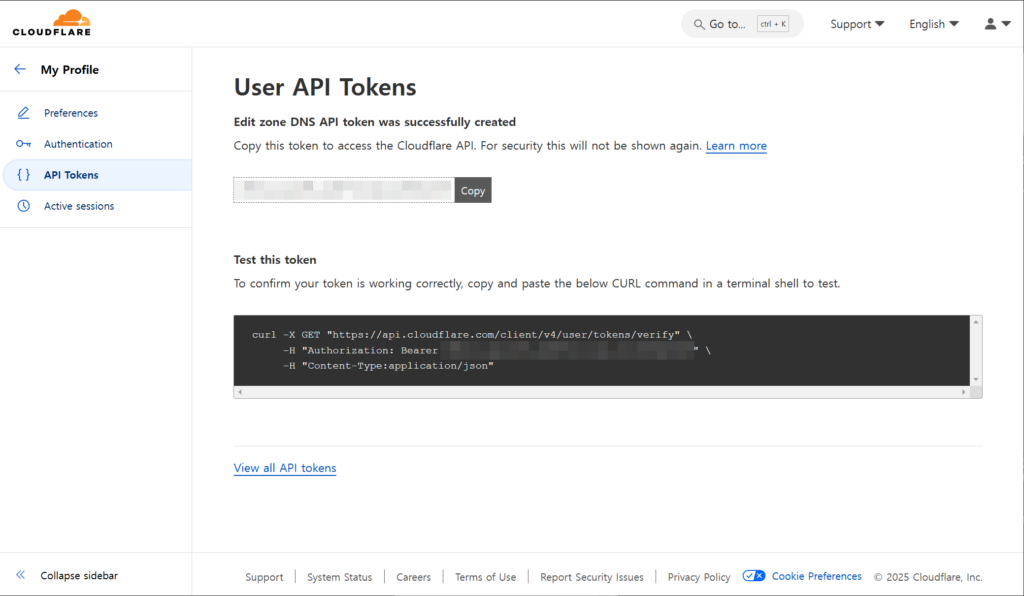Copy the API token with Copy button

pyautogui.click(x=473, y=191)
